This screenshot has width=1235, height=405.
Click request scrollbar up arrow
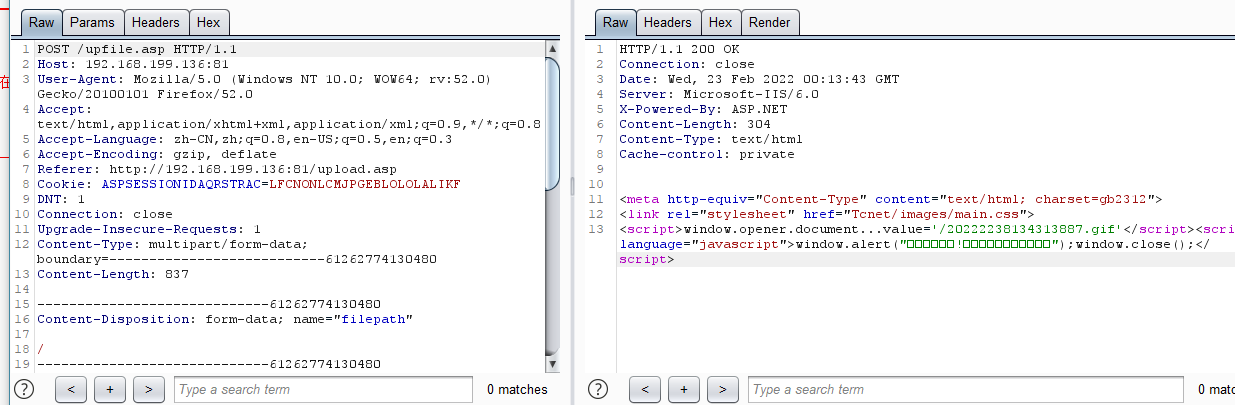point(552,48)
